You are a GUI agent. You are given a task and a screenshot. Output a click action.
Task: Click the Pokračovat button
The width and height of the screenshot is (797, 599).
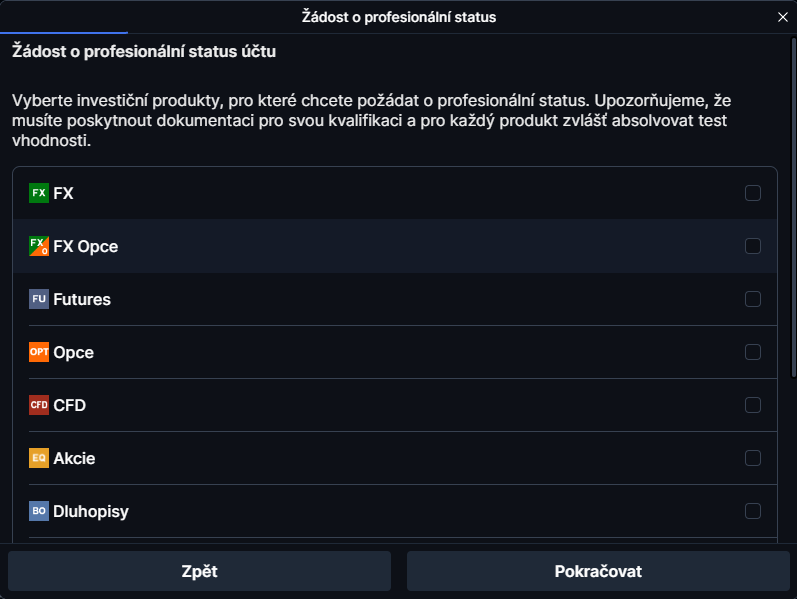(x=597, y=572)
